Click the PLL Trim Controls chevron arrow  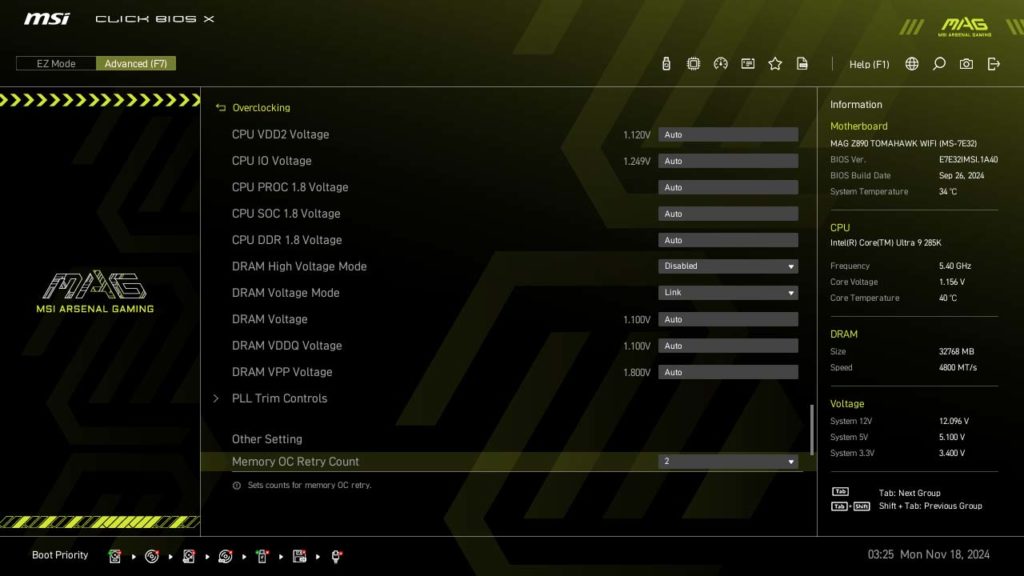[x=216, y=398]
